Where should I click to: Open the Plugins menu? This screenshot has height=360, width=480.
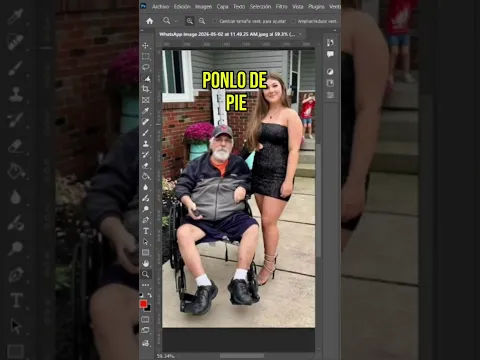click(316, 7)
